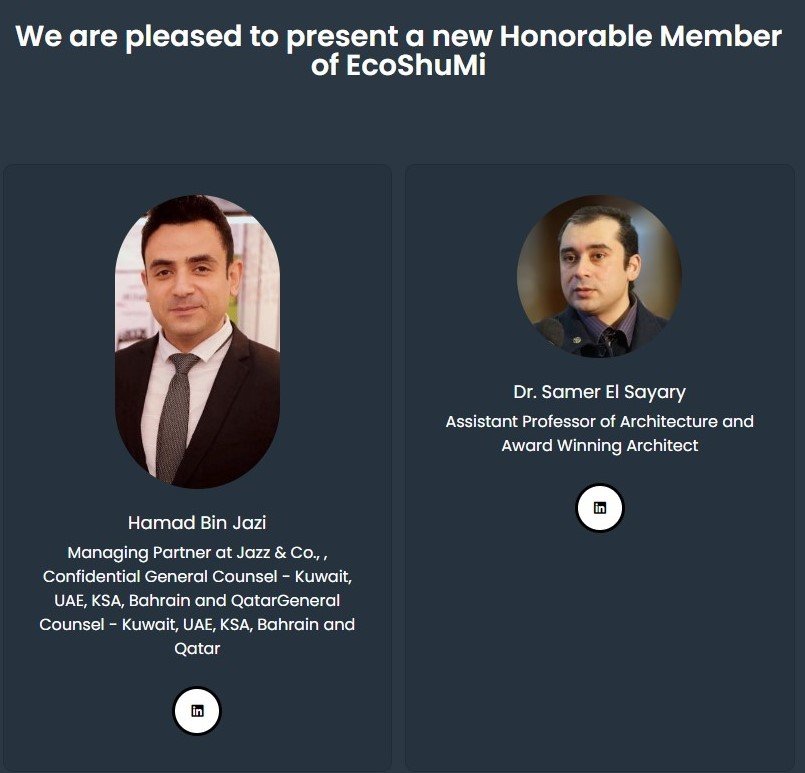Click the white circle around Samer's LinkedIn logo
The image size is (805, 773).
(x=600, y=508)
